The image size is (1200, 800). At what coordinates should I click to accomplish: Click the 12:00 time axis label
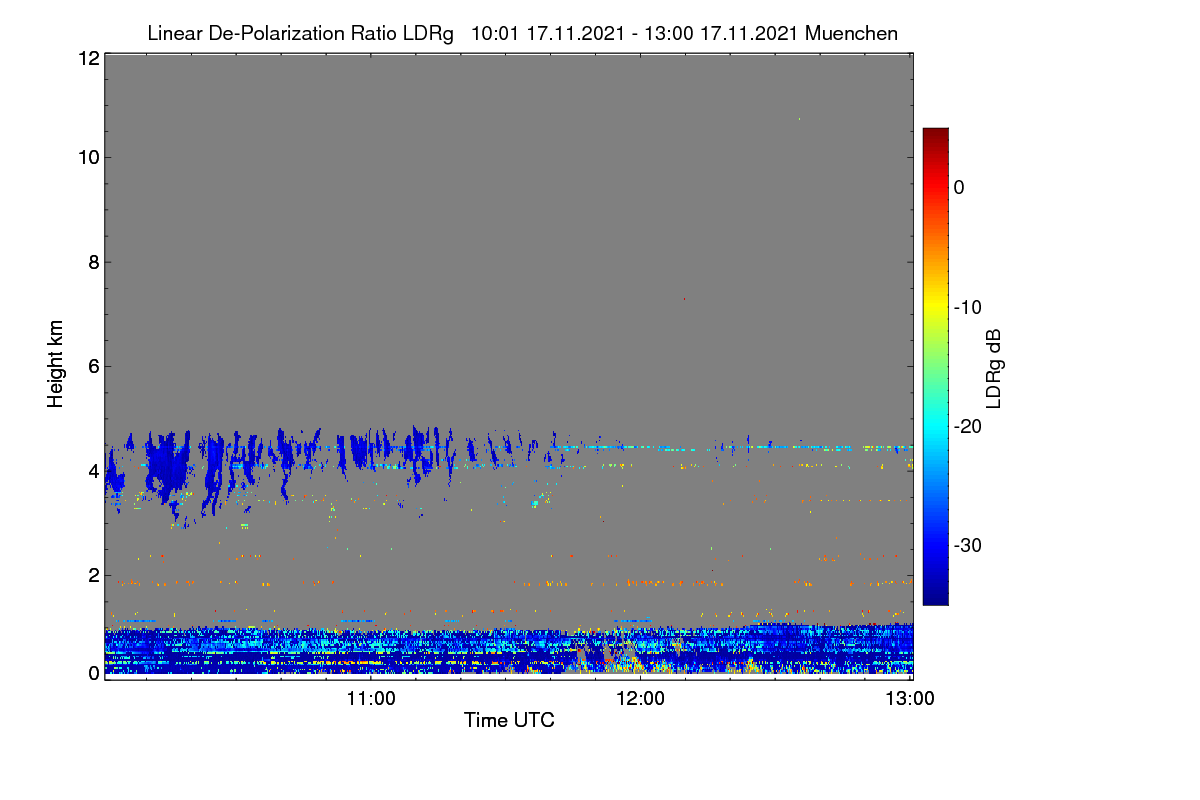(640, 698)
